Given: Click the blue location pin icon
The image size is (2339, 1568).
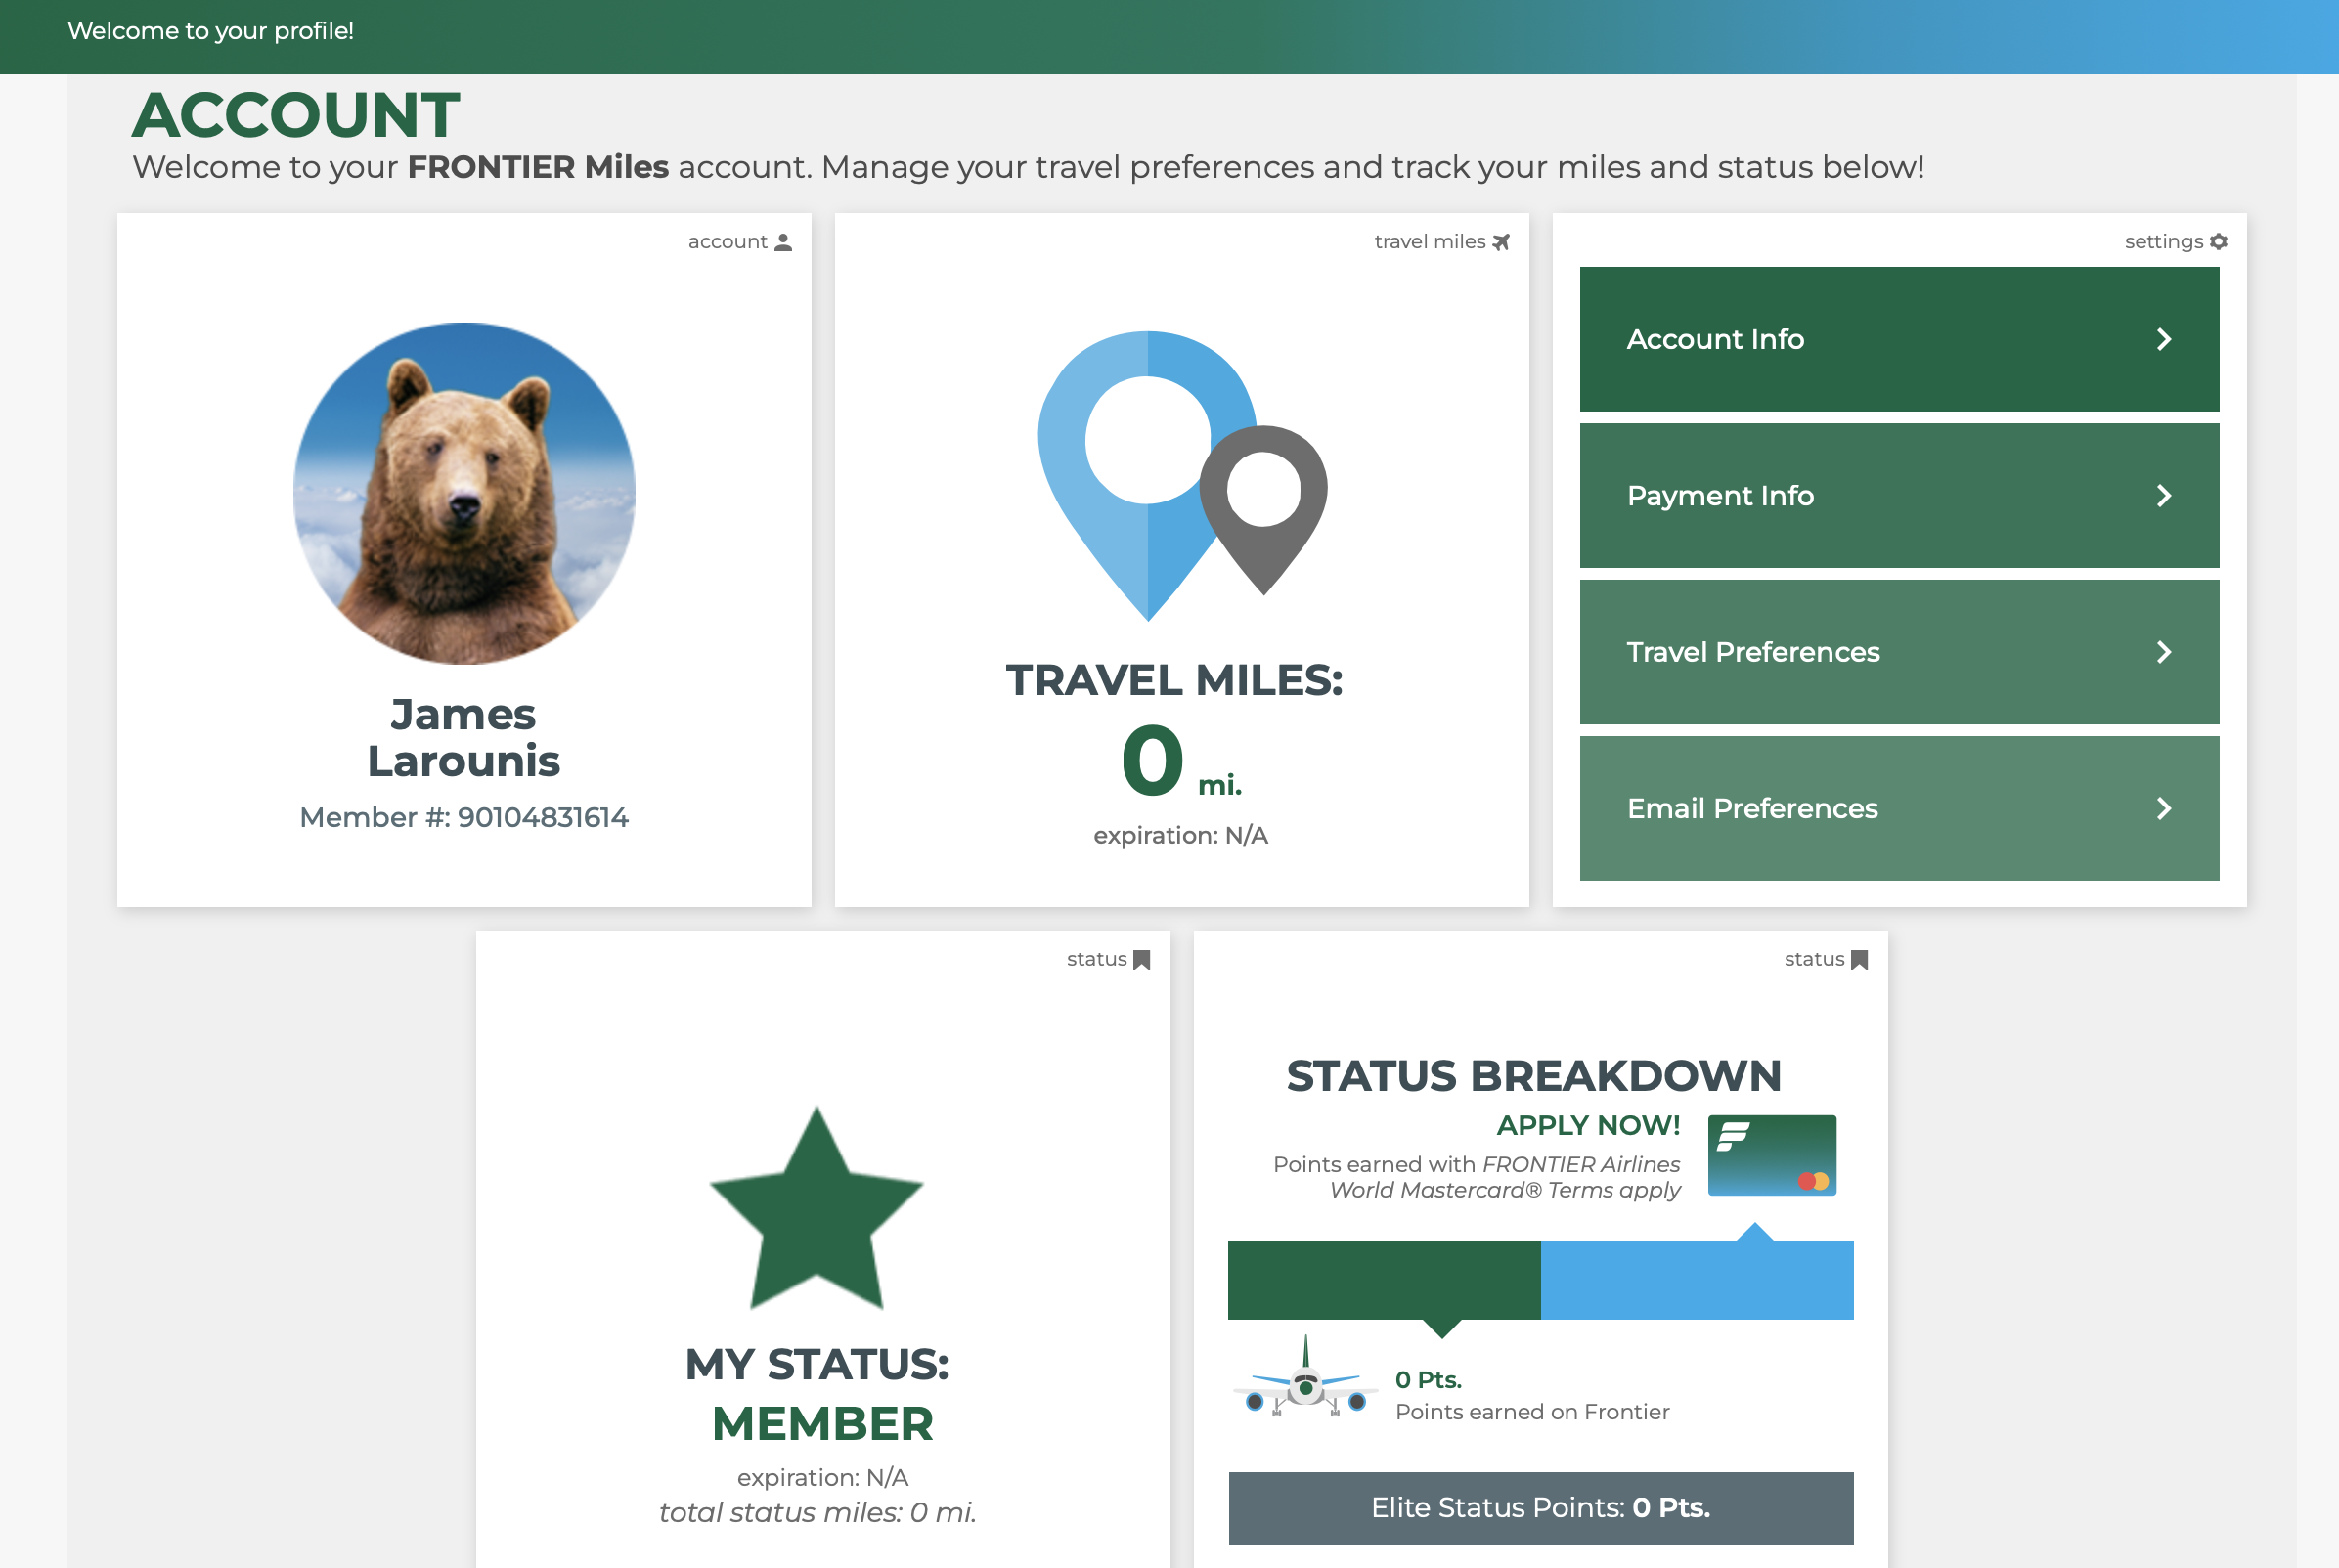Looking at the screenshot, I should (1146, 475).
